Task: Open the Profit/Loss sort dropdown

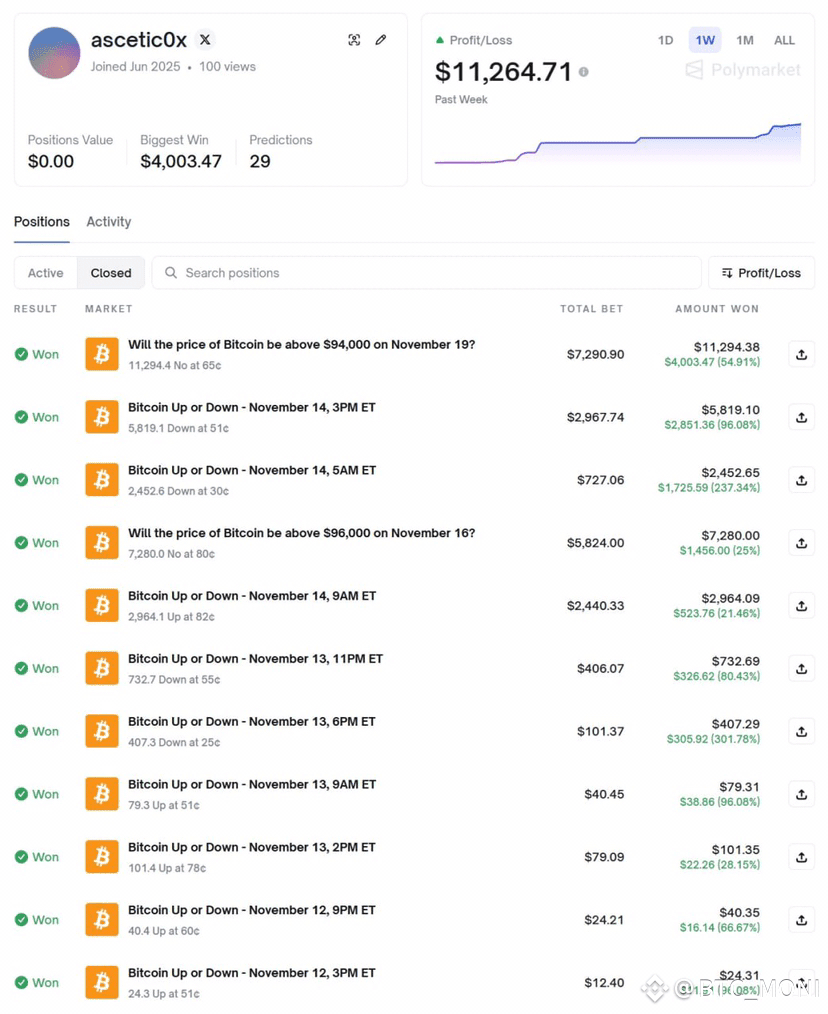Action: [761, 273]
